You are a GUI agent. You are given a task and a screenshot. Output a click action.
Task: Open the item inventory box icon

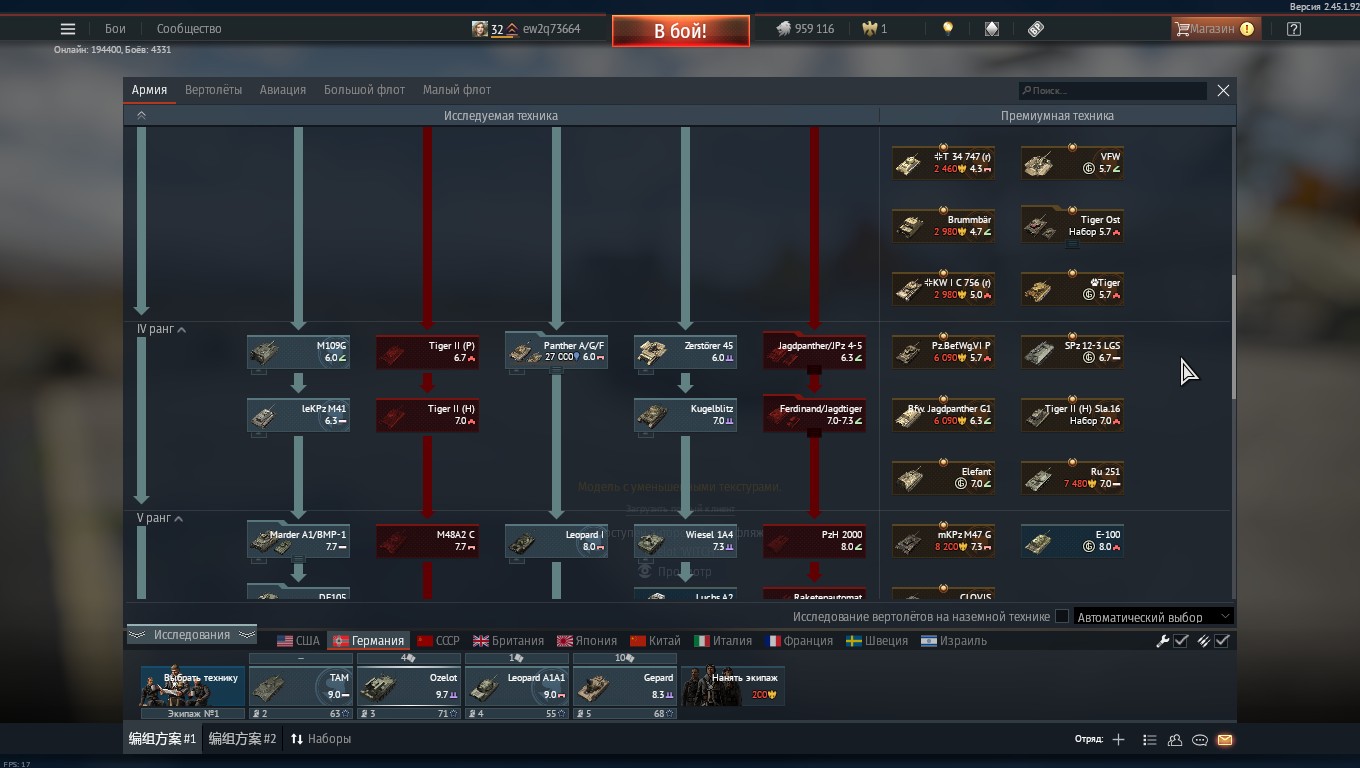[991, 29]
